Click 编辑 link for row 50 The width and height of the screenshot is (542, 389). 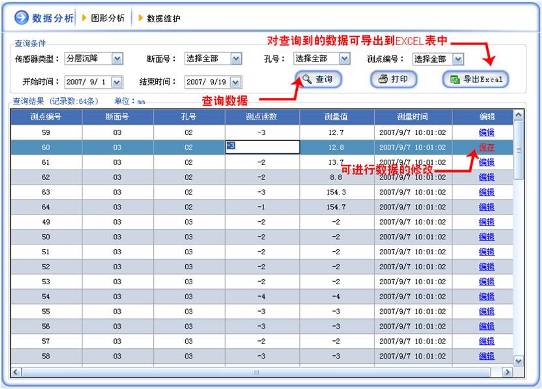pyautogui.click(x=486, y=237)
